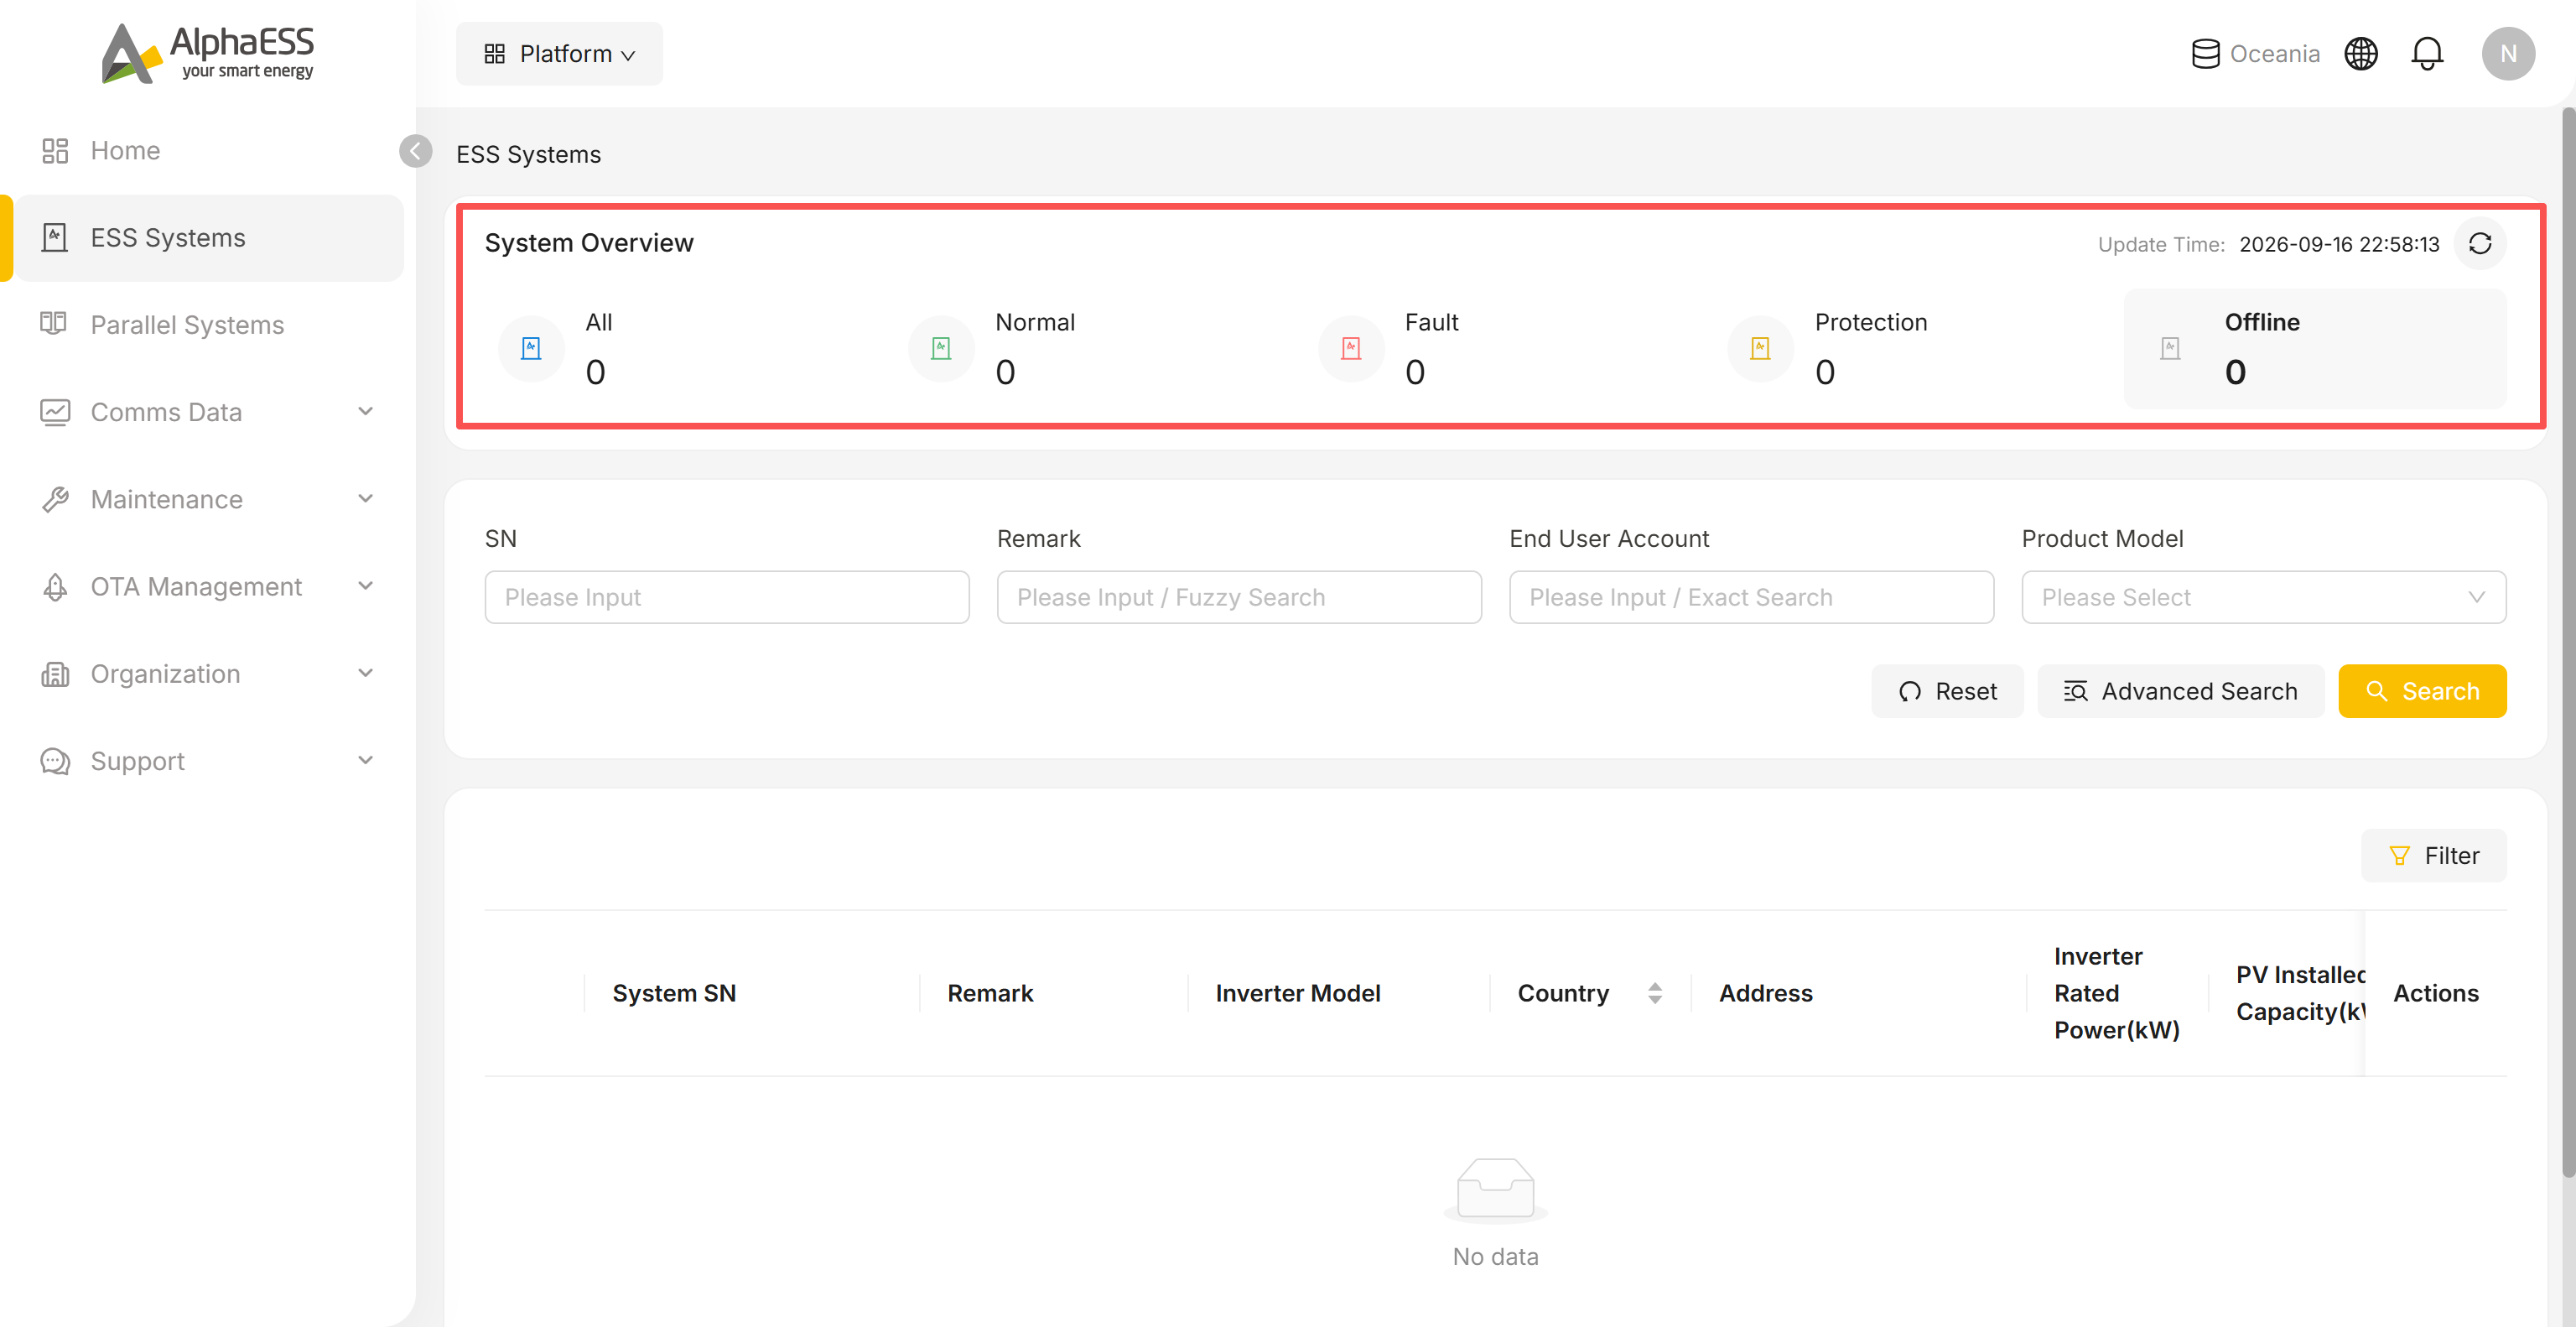Open the notifications bell
The width and height of the screenshot is (2576, 1327).
[2426, 54]
